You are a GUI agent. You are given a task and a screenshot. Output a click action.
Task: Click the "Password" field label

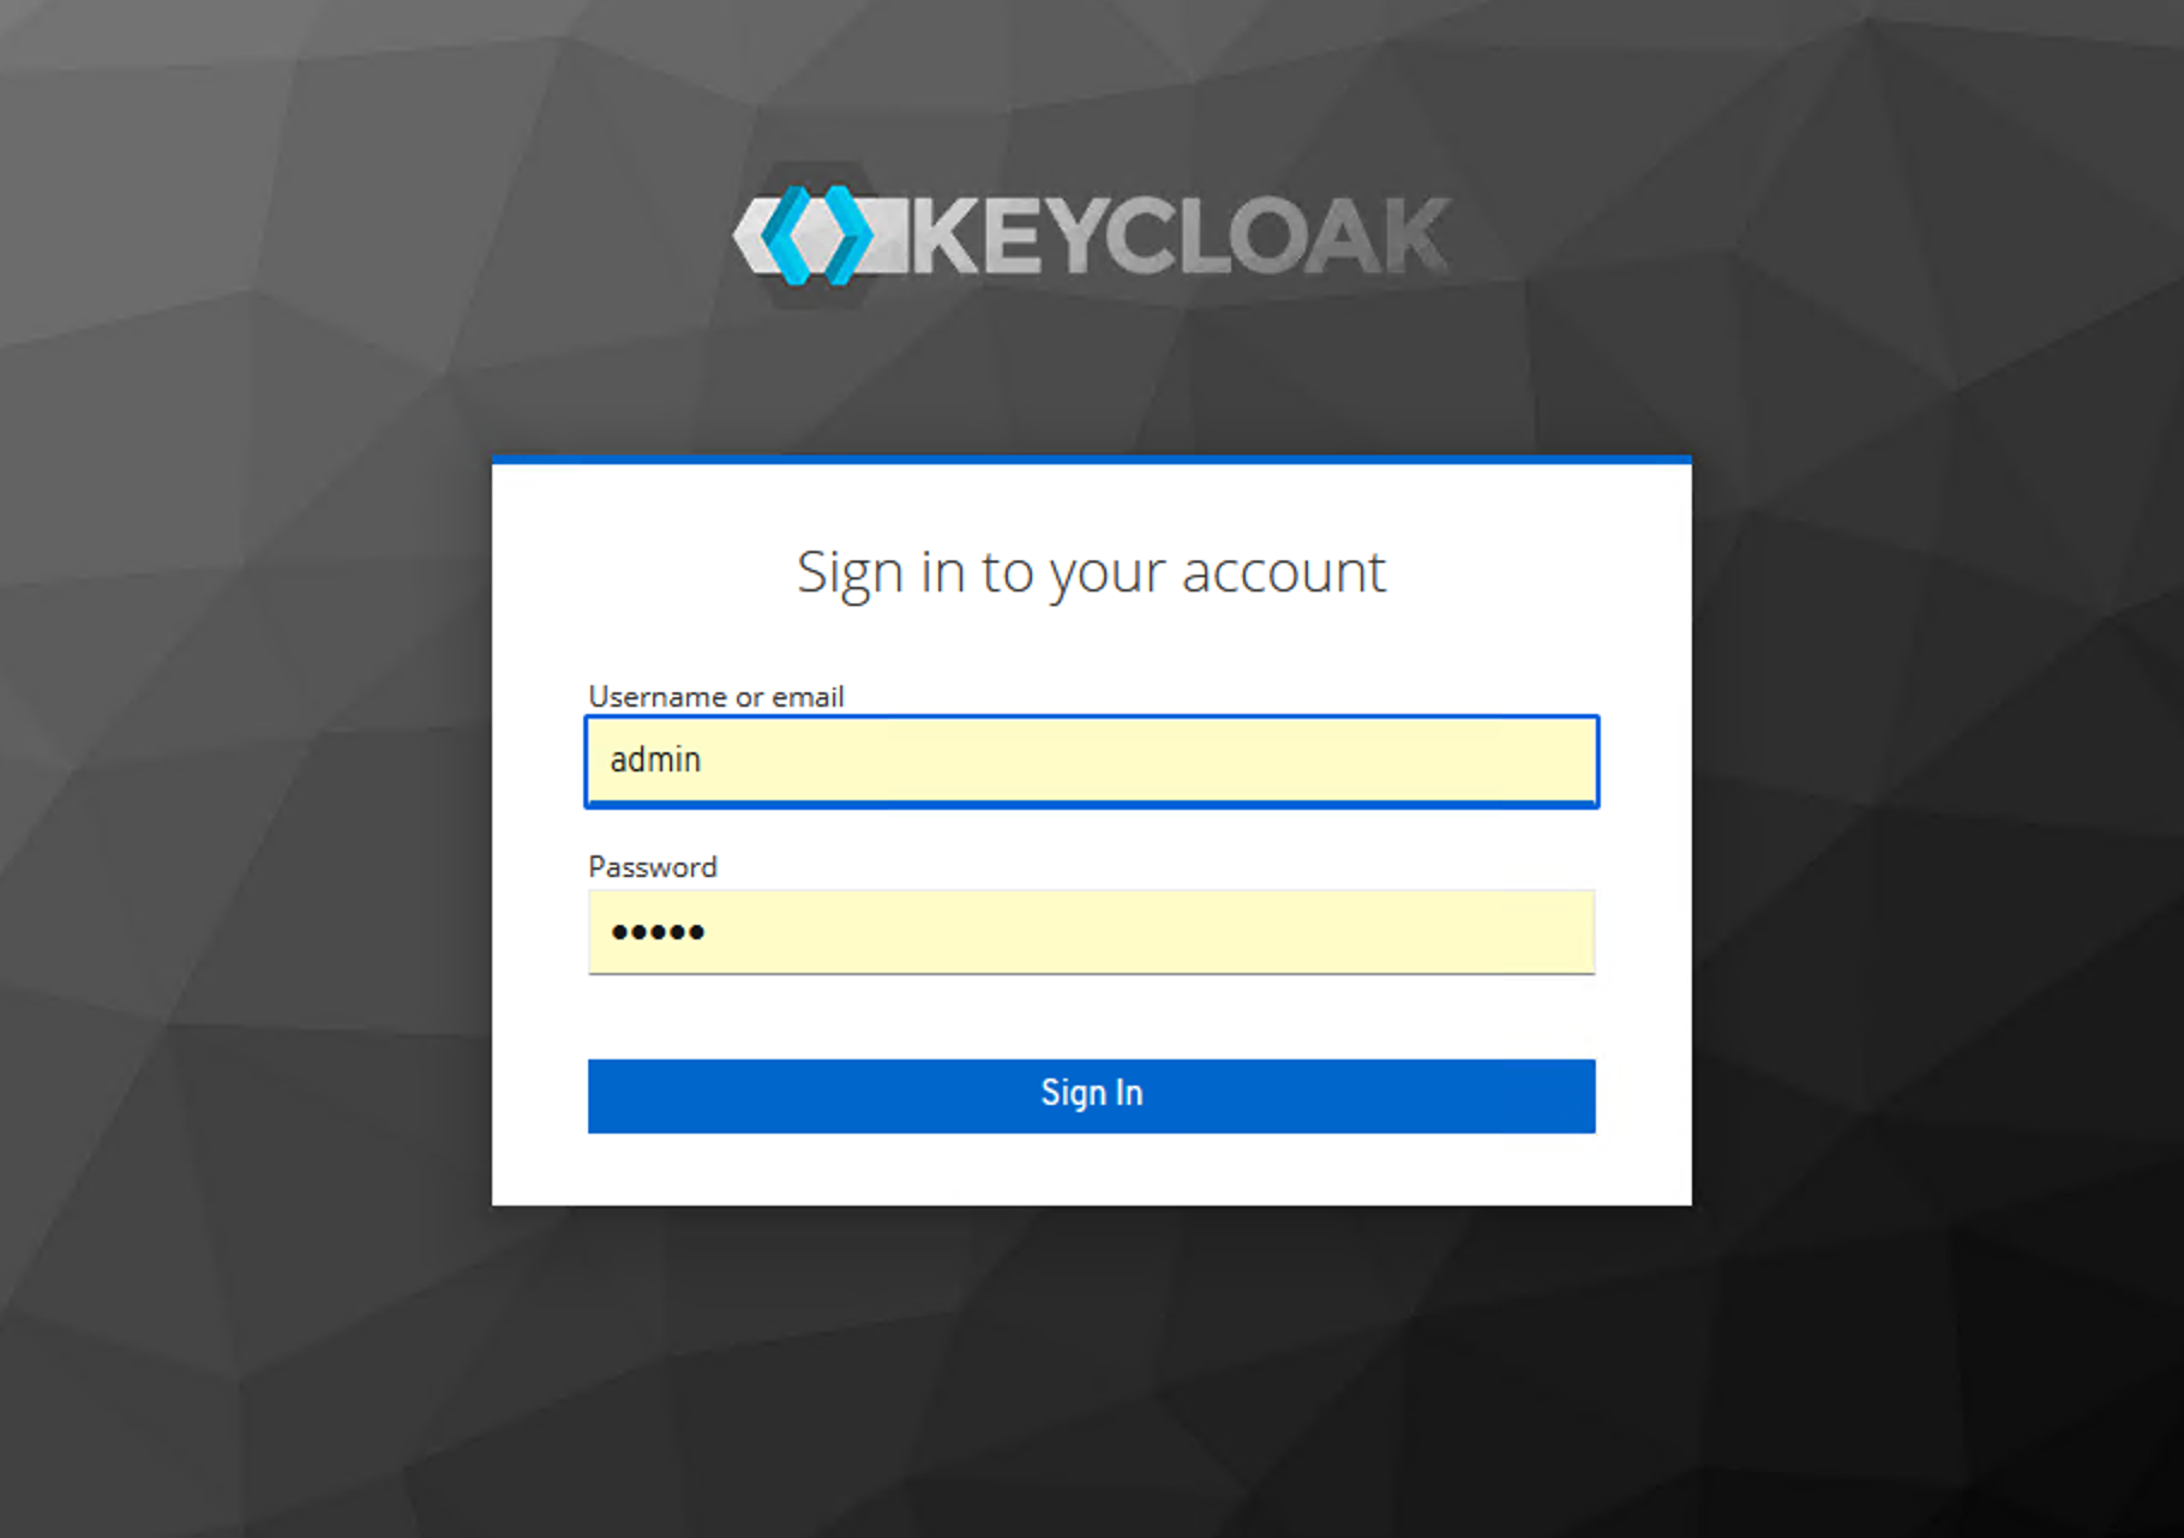652,867
